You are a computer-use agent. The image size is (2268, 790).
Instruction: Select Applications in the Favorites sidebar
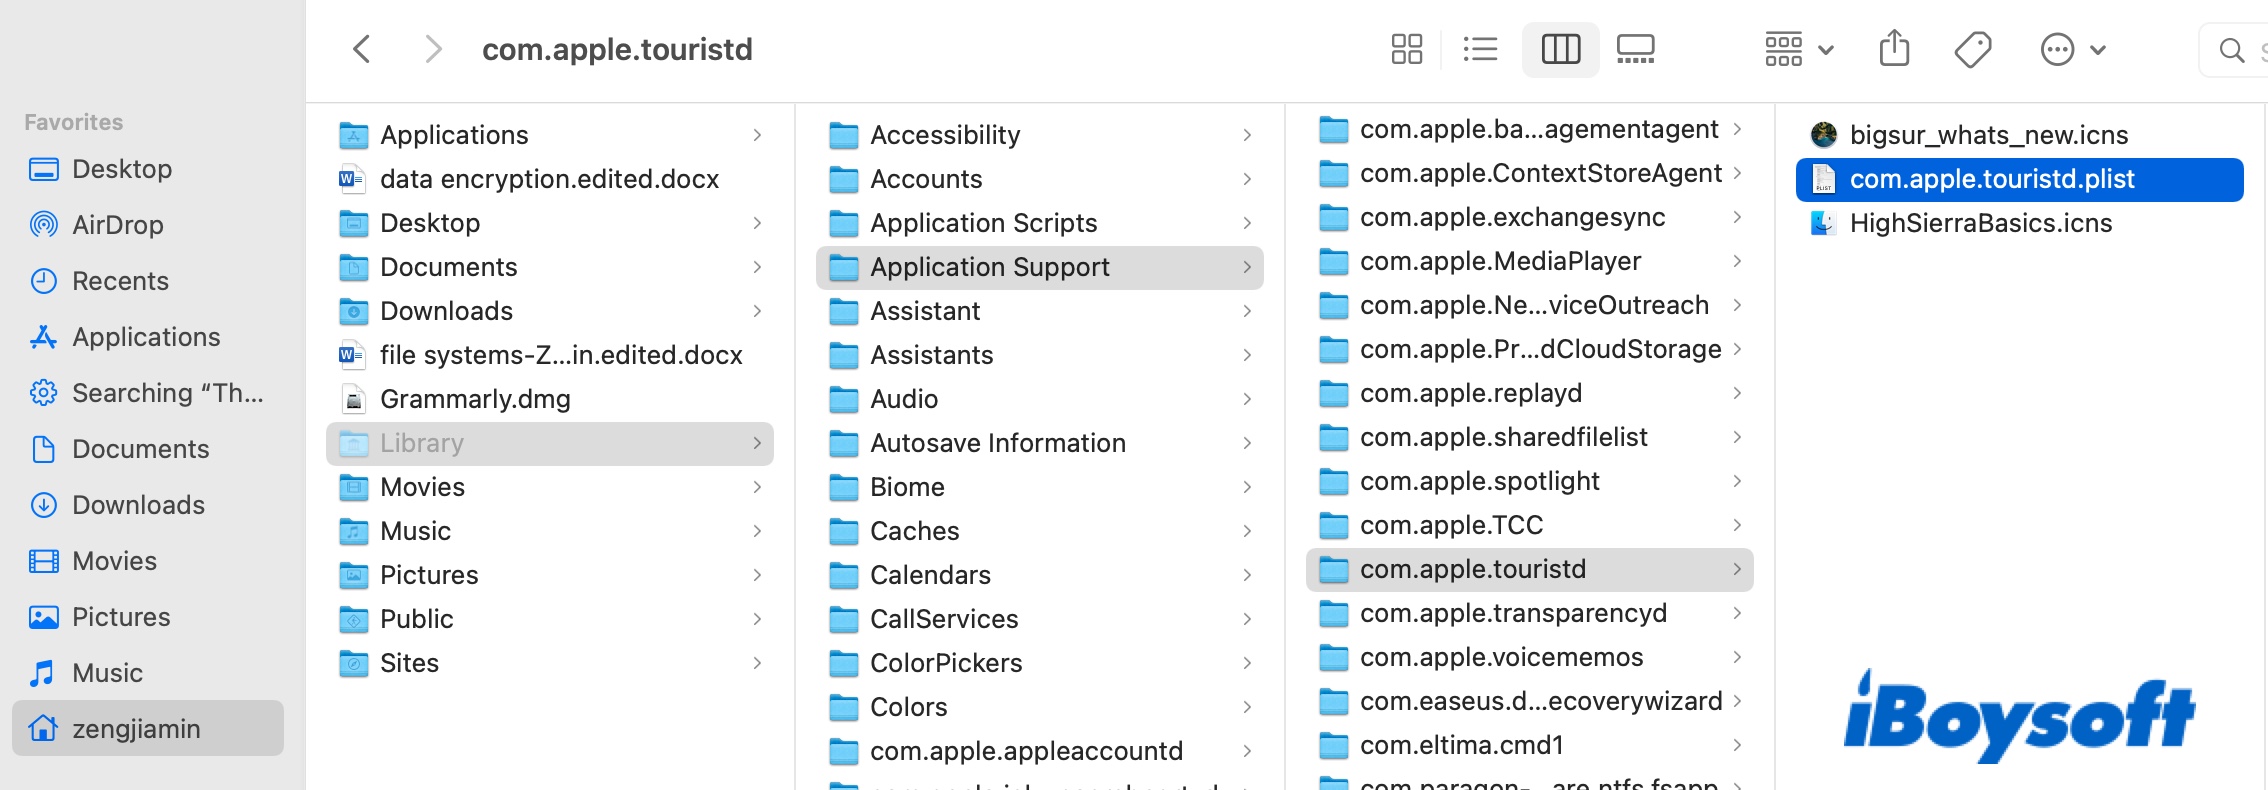(146, 337)
